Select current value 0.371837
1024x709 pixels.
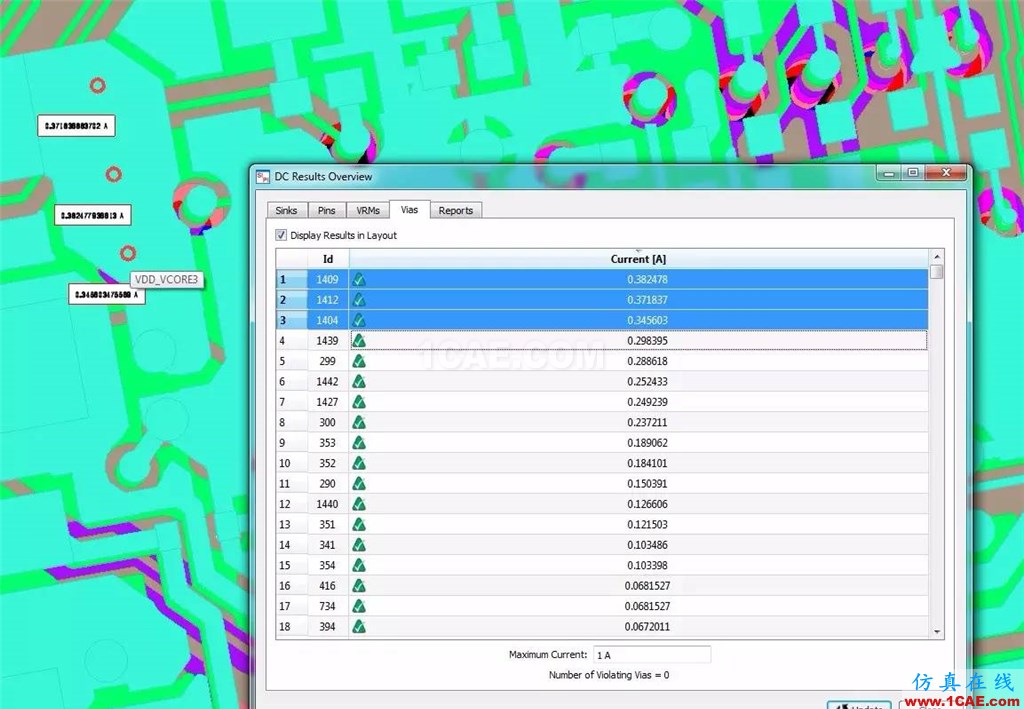point(647,300)
